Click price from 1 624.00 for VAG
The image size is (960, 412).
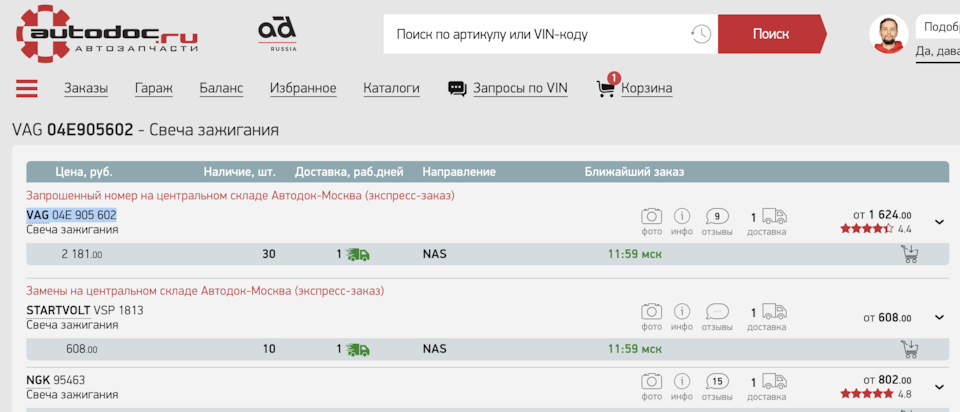[x=882, y=215]
